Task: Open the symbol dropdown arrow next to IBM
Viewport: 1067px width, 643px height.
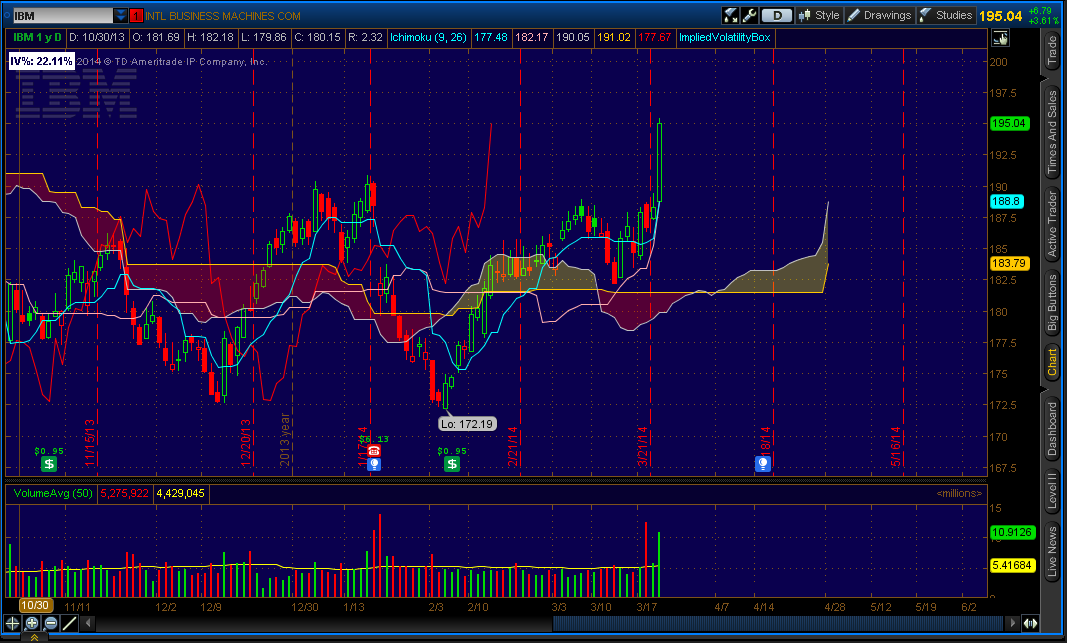Action: [120, 15]
